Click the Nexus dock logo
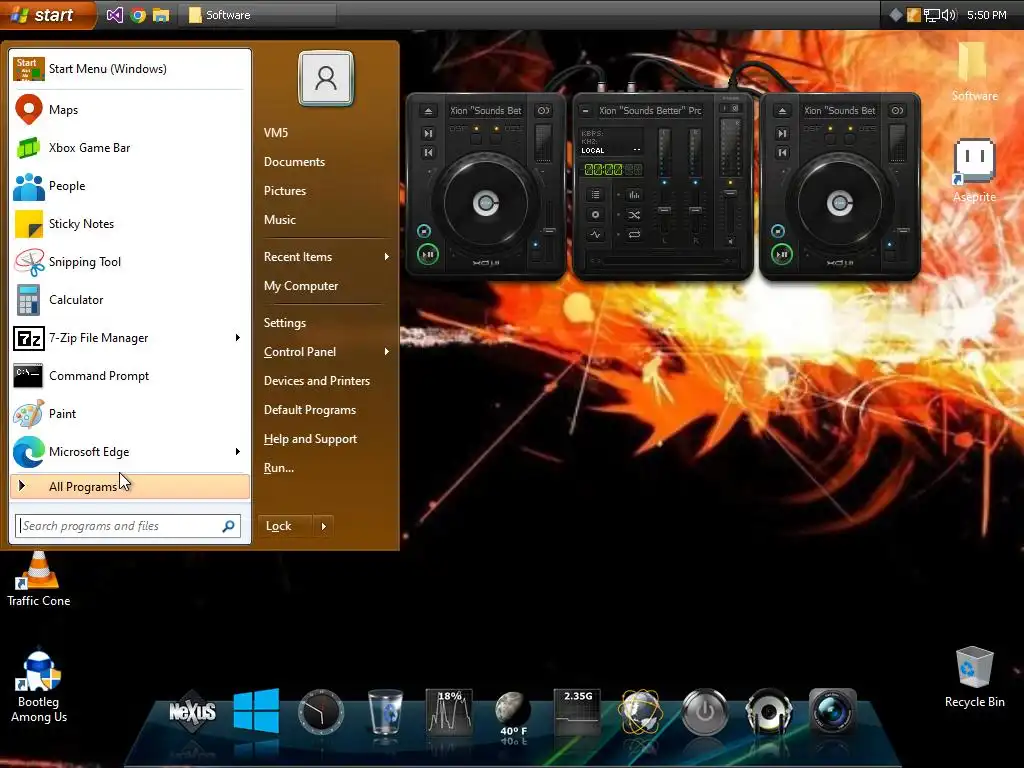The image size is (1024, 768). pos(192,711)
